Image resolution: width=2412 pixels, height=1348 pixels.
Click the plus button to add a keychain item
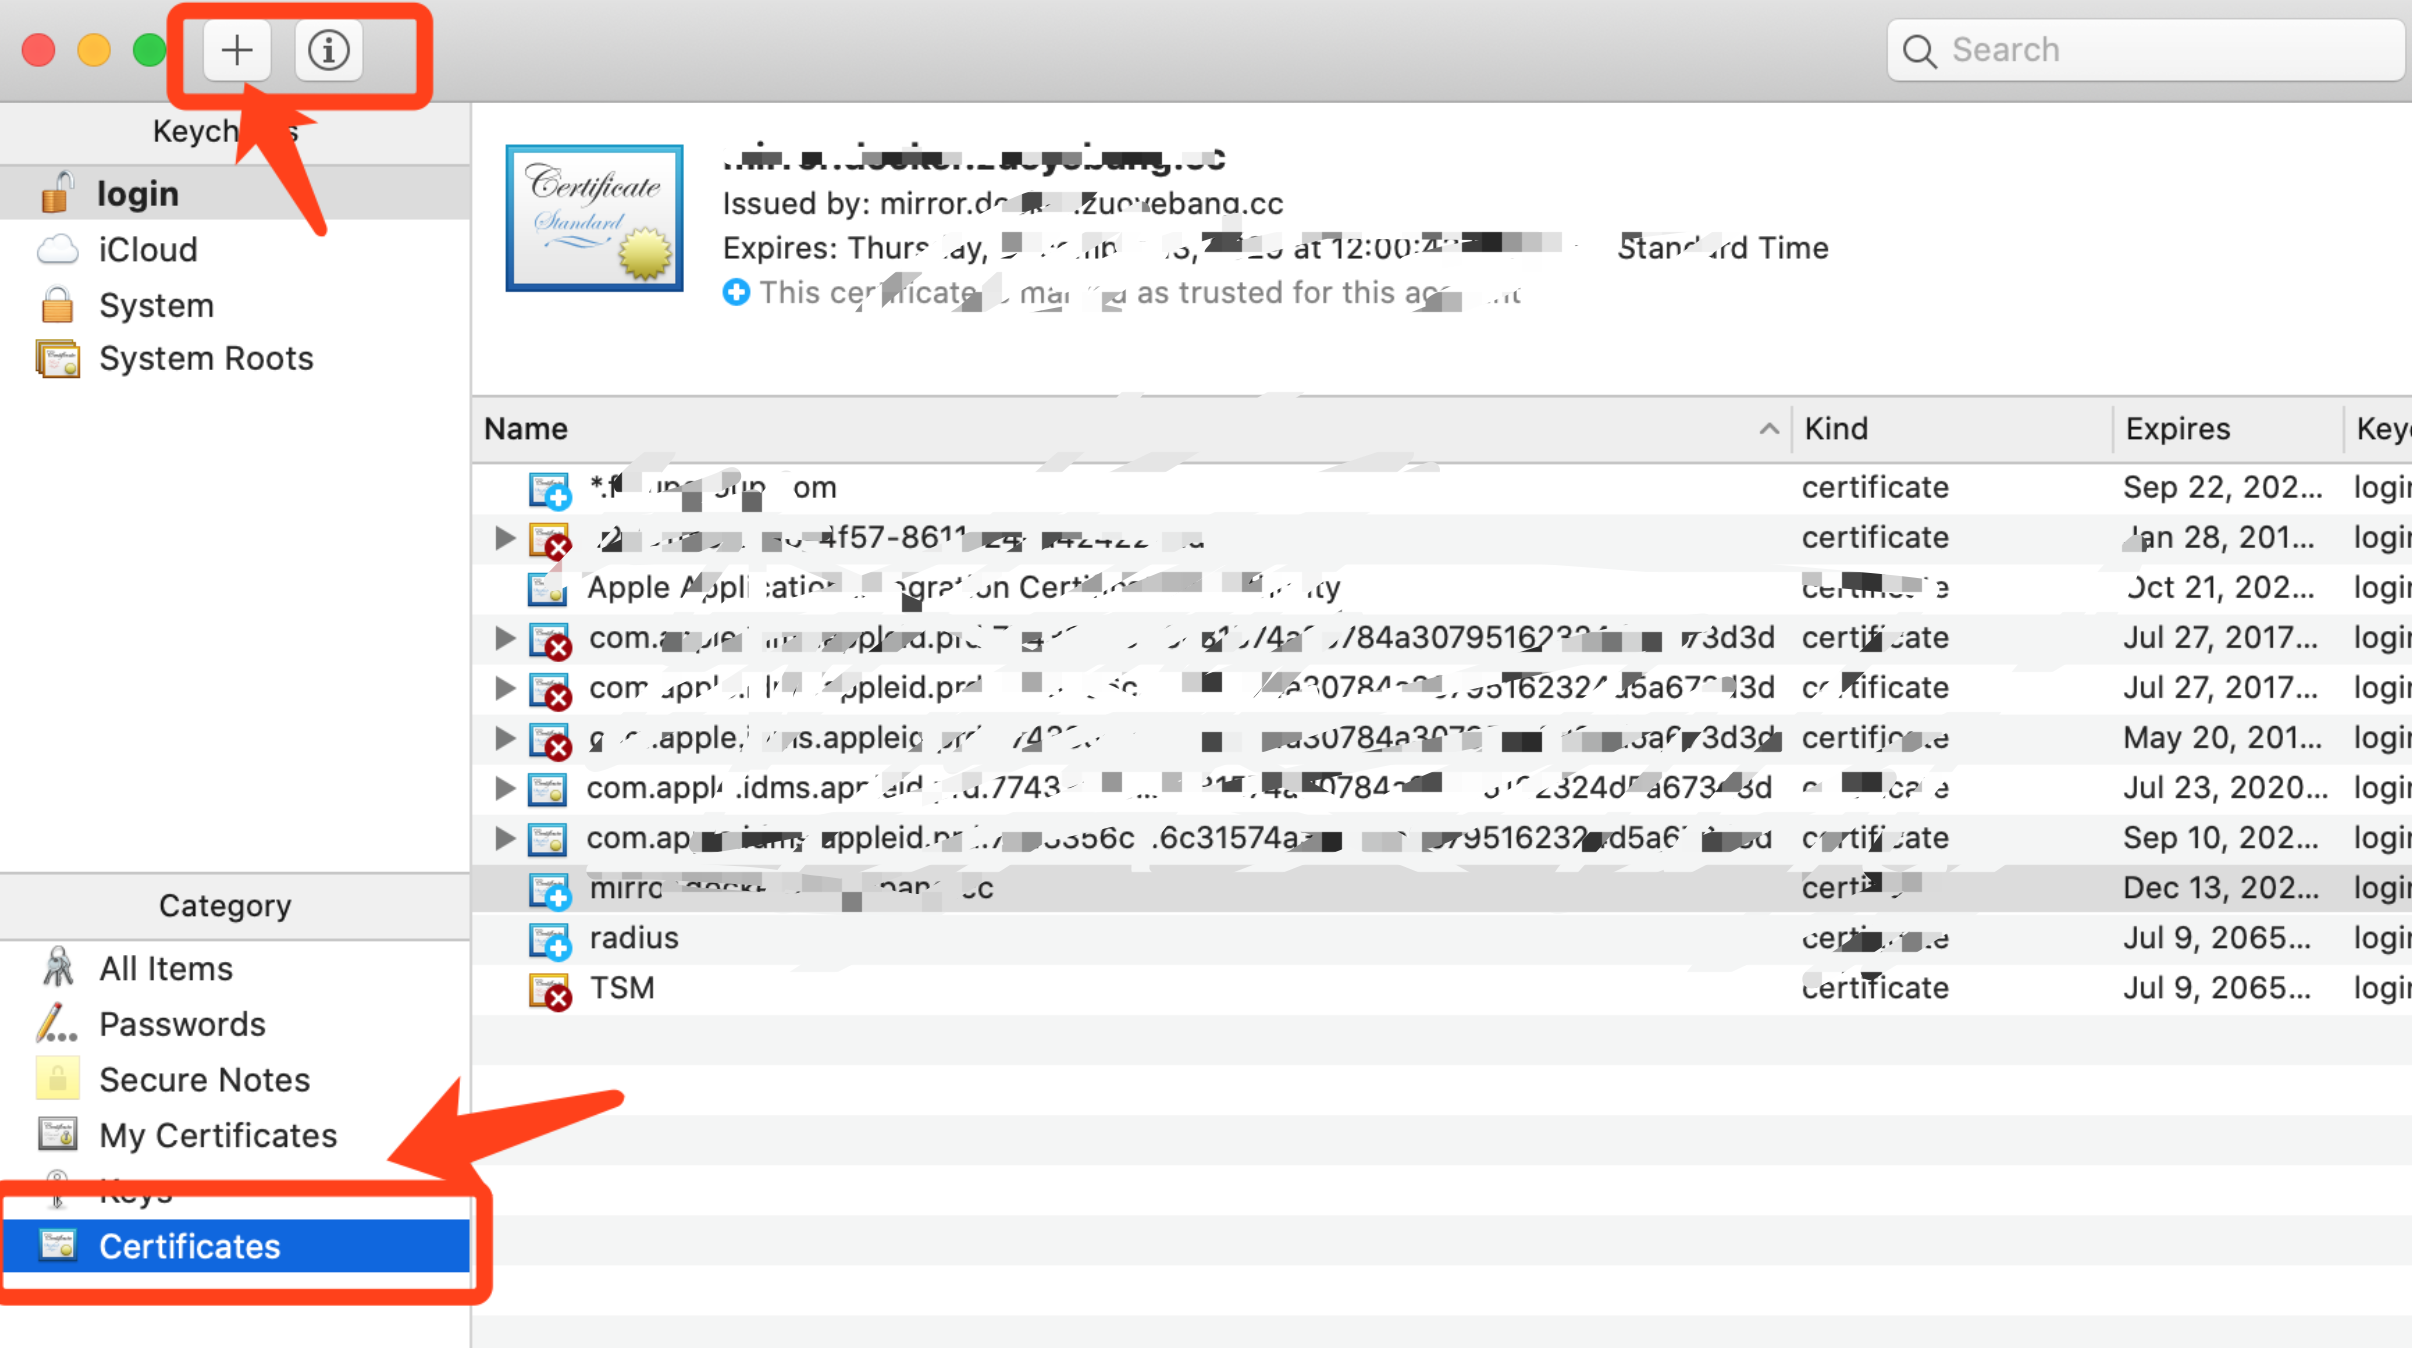click(237, 49)
